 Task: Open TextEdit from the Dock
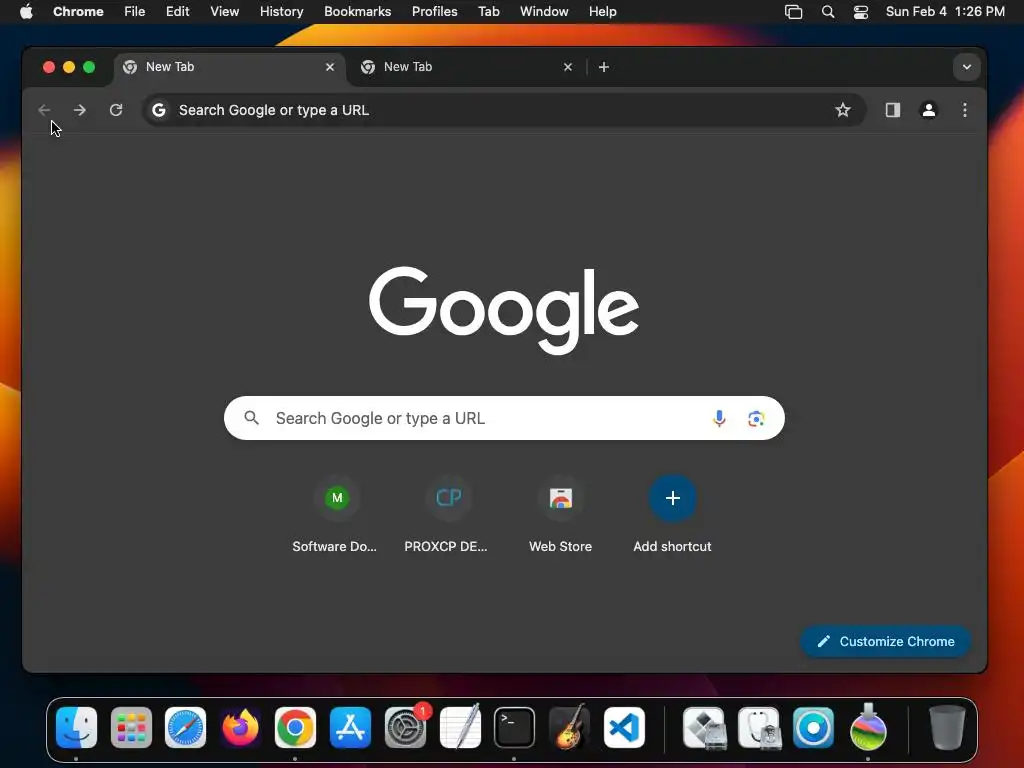click(460, 728)
